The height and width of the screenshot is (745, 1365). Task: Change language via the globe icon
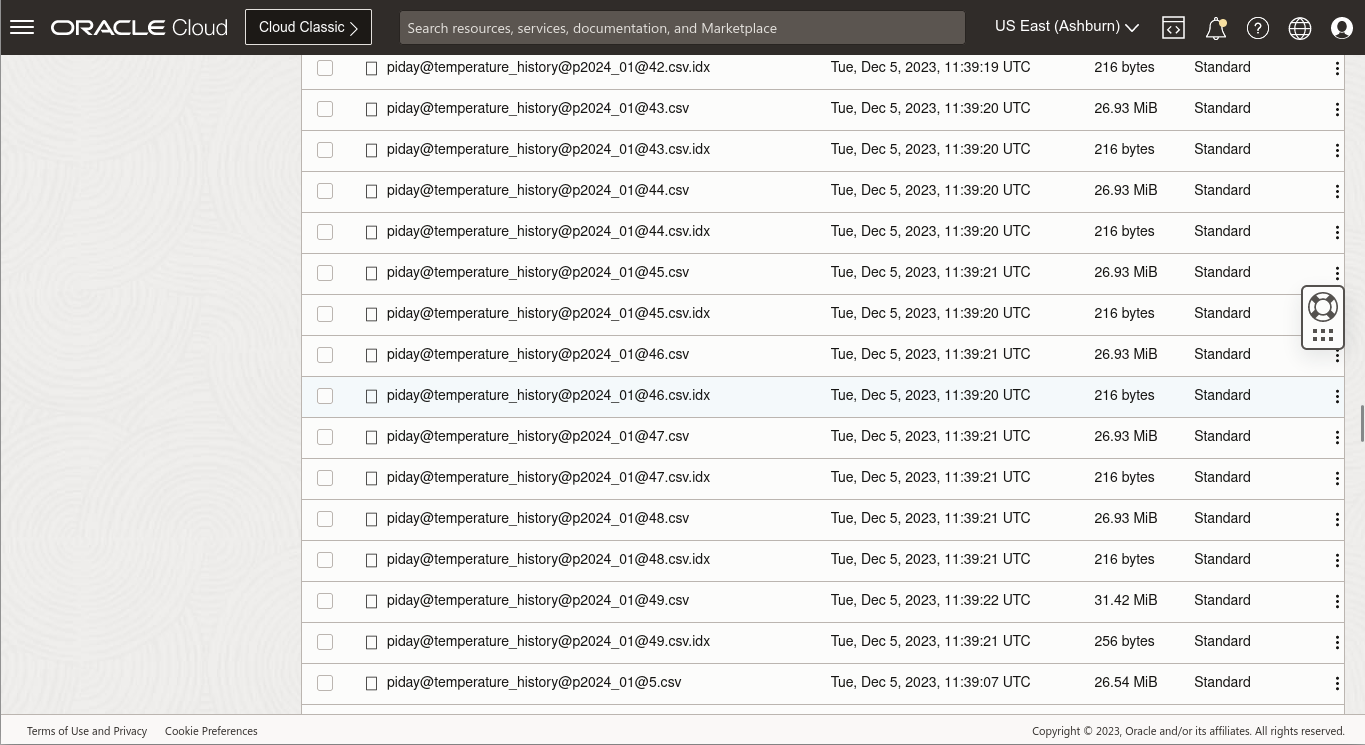coord(1299,28)
